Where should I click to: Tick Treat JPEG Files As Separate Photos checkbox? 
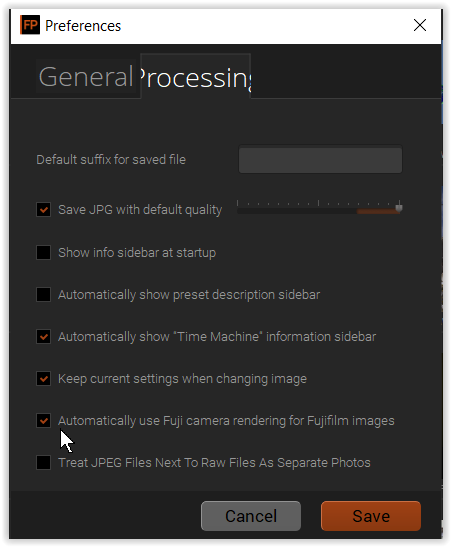[x=44, y=463]
